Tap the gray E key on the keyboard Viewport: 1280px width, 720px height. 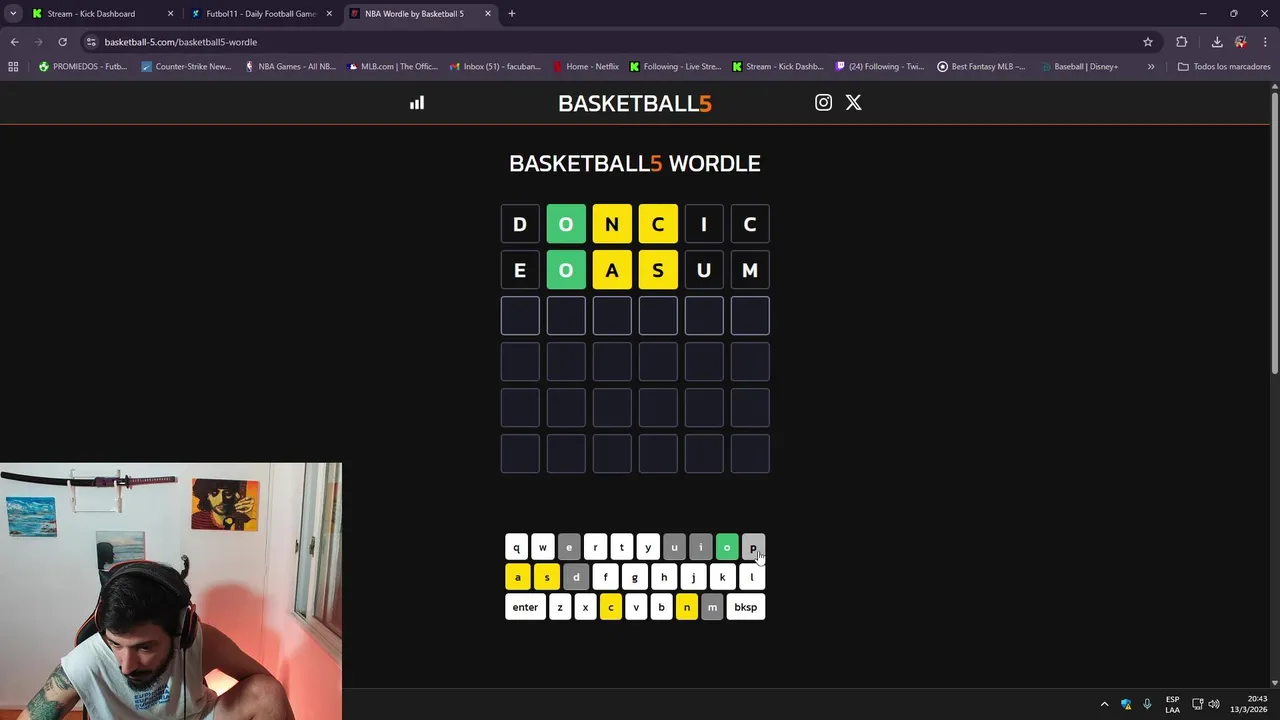569,547
